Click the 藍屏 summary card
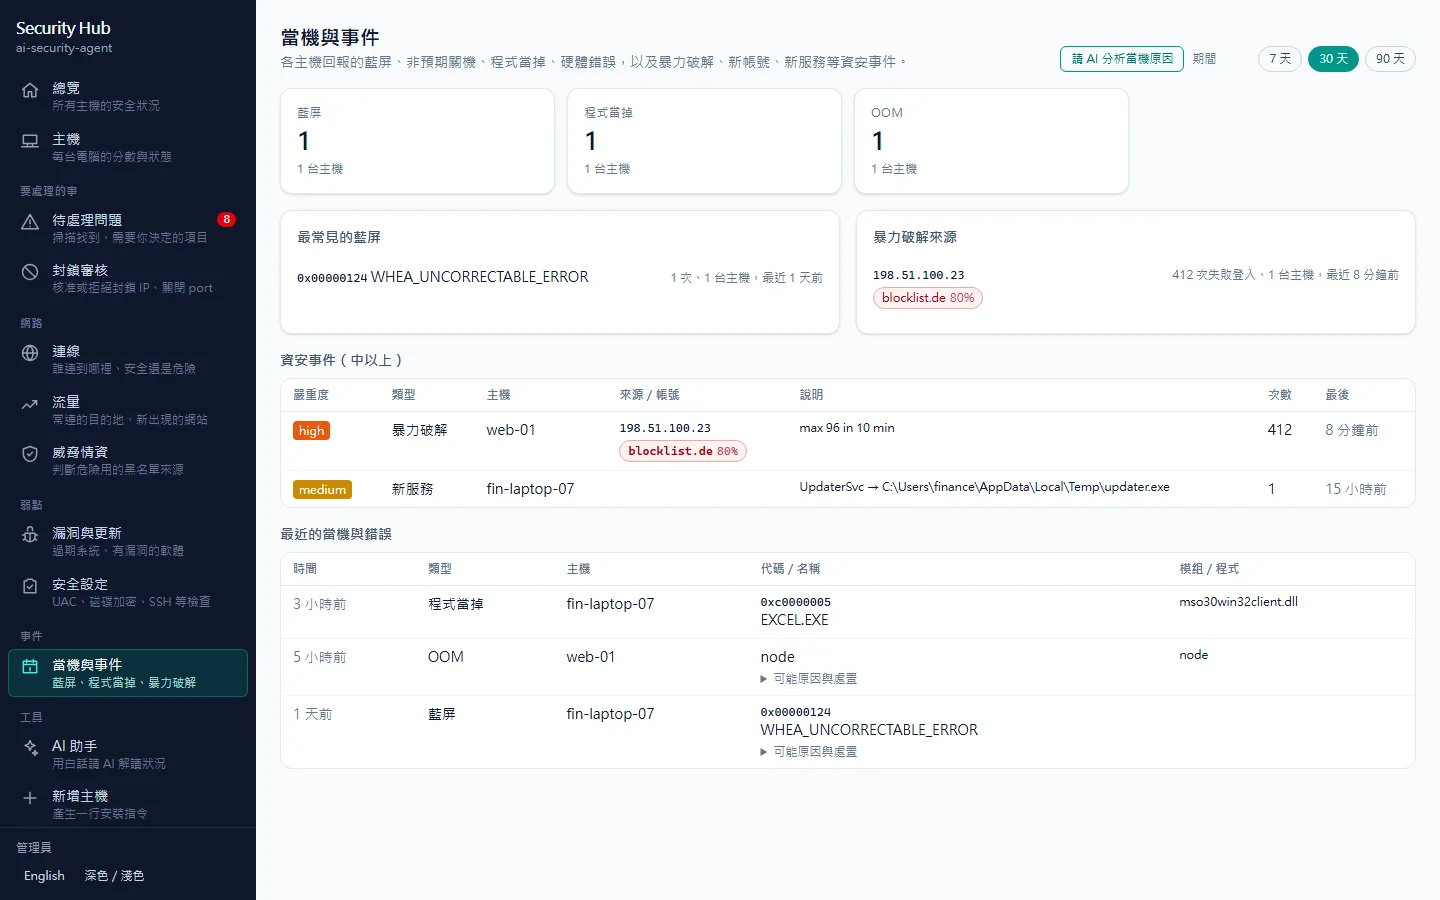Image resolution: width=1440 pixels, height=900 pixels. tap(417, 141)
